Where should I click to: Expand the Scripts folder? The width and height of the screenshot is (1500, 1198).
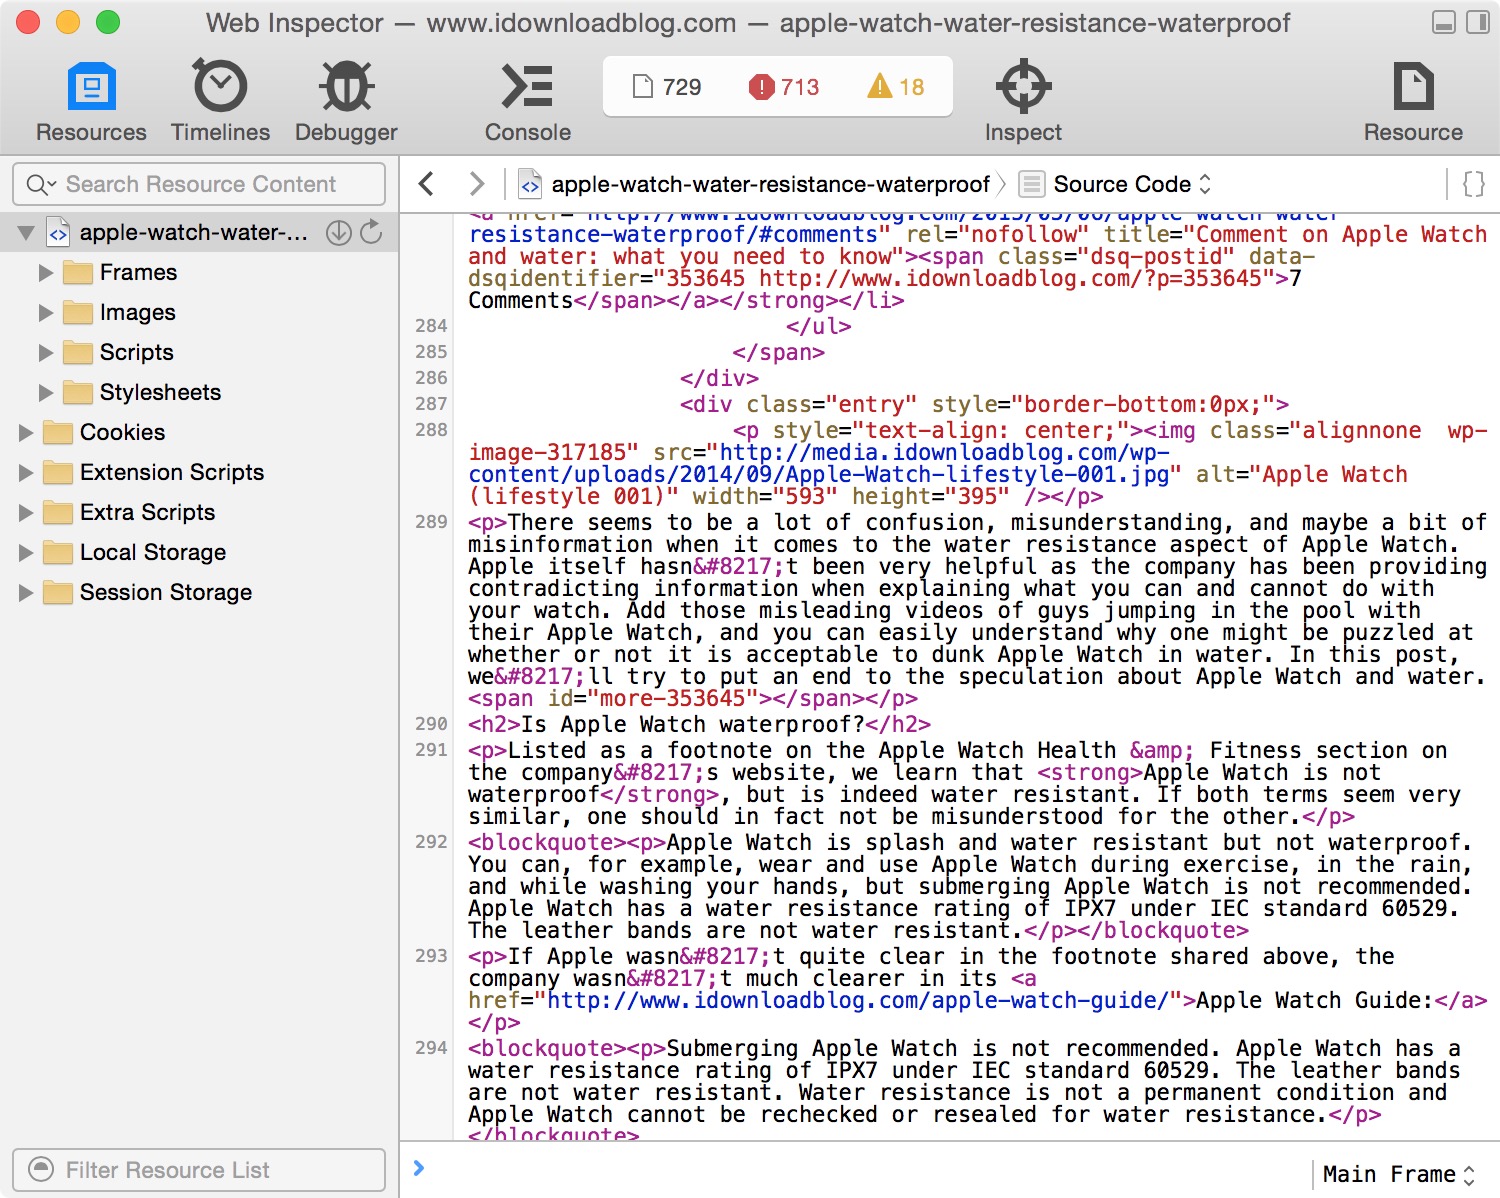coord(45,352)
